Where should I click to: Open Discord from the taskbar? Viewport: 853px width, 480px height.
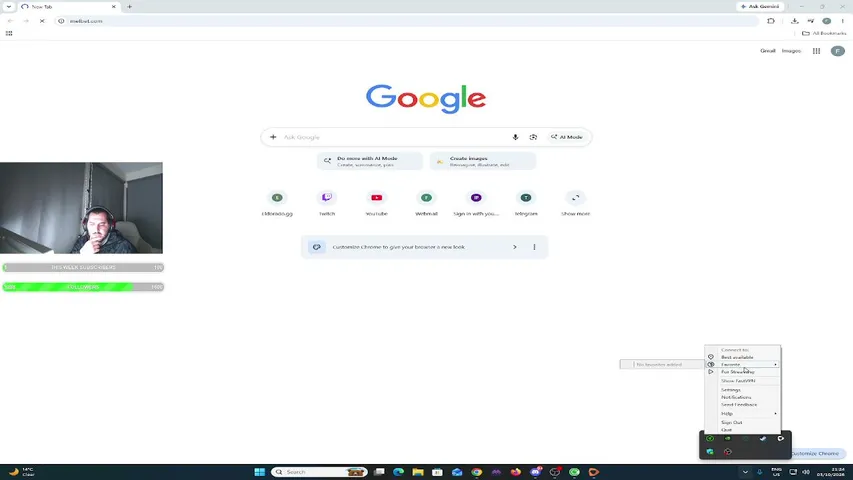tap(535, 472)
